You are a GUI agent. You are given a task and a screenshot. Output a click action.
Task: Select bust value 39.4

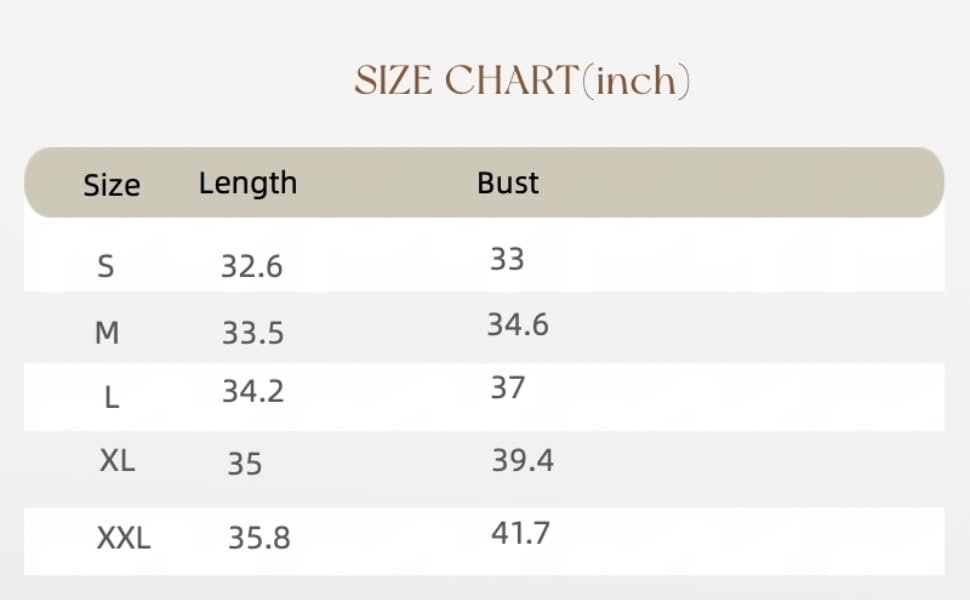tap(523, 461)
